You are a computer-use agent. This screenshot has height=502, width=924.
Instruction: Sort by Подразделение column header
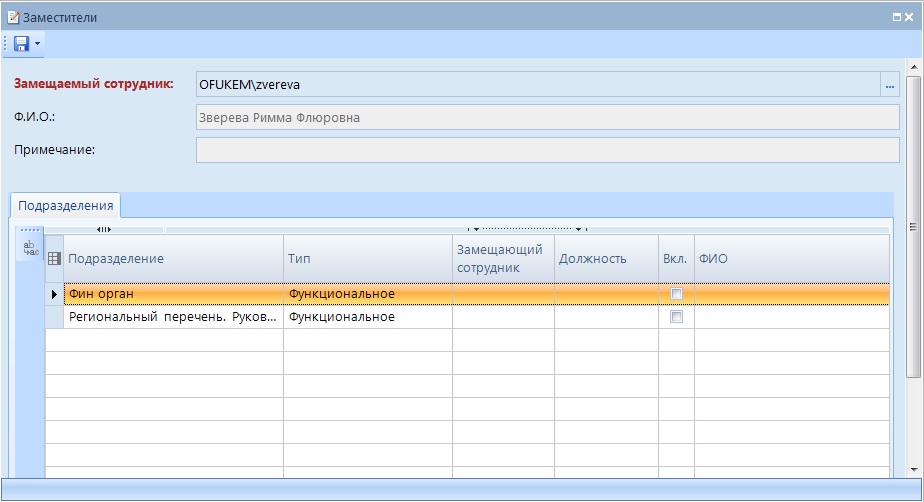click(x=173, y=259)
